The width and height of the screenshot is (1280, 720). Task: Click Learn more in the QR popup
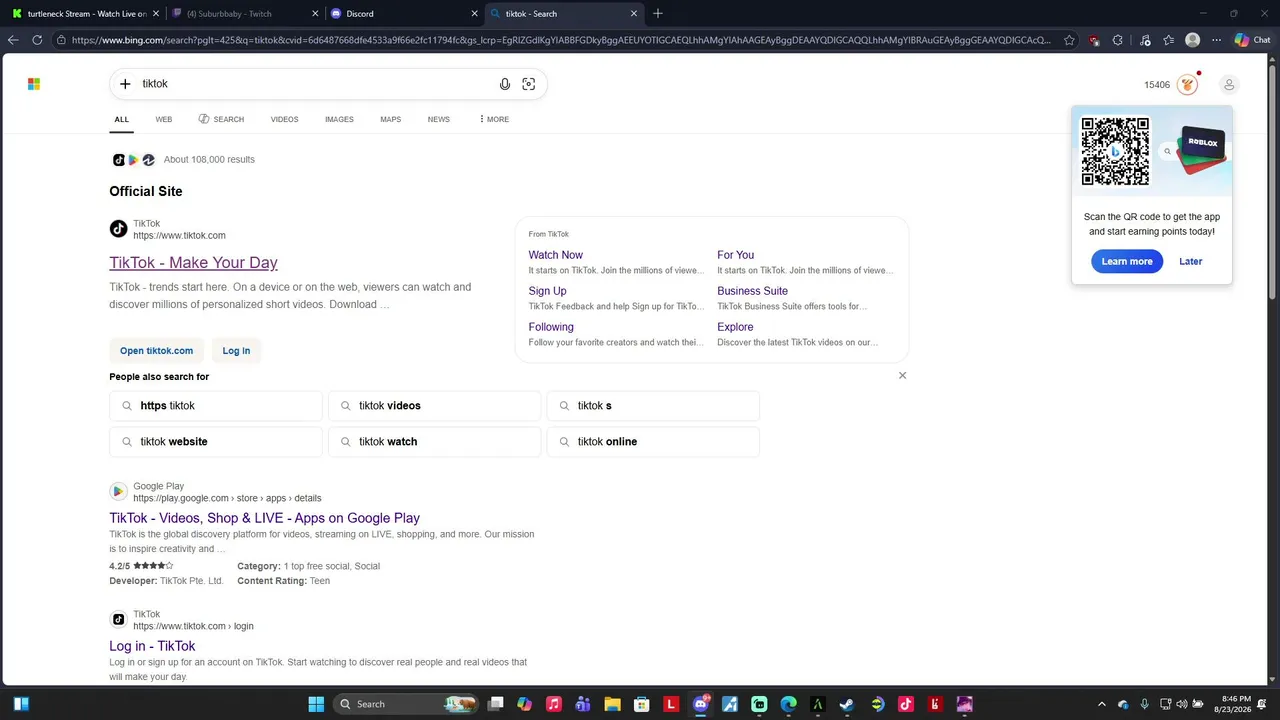(x=1127, y=261)
